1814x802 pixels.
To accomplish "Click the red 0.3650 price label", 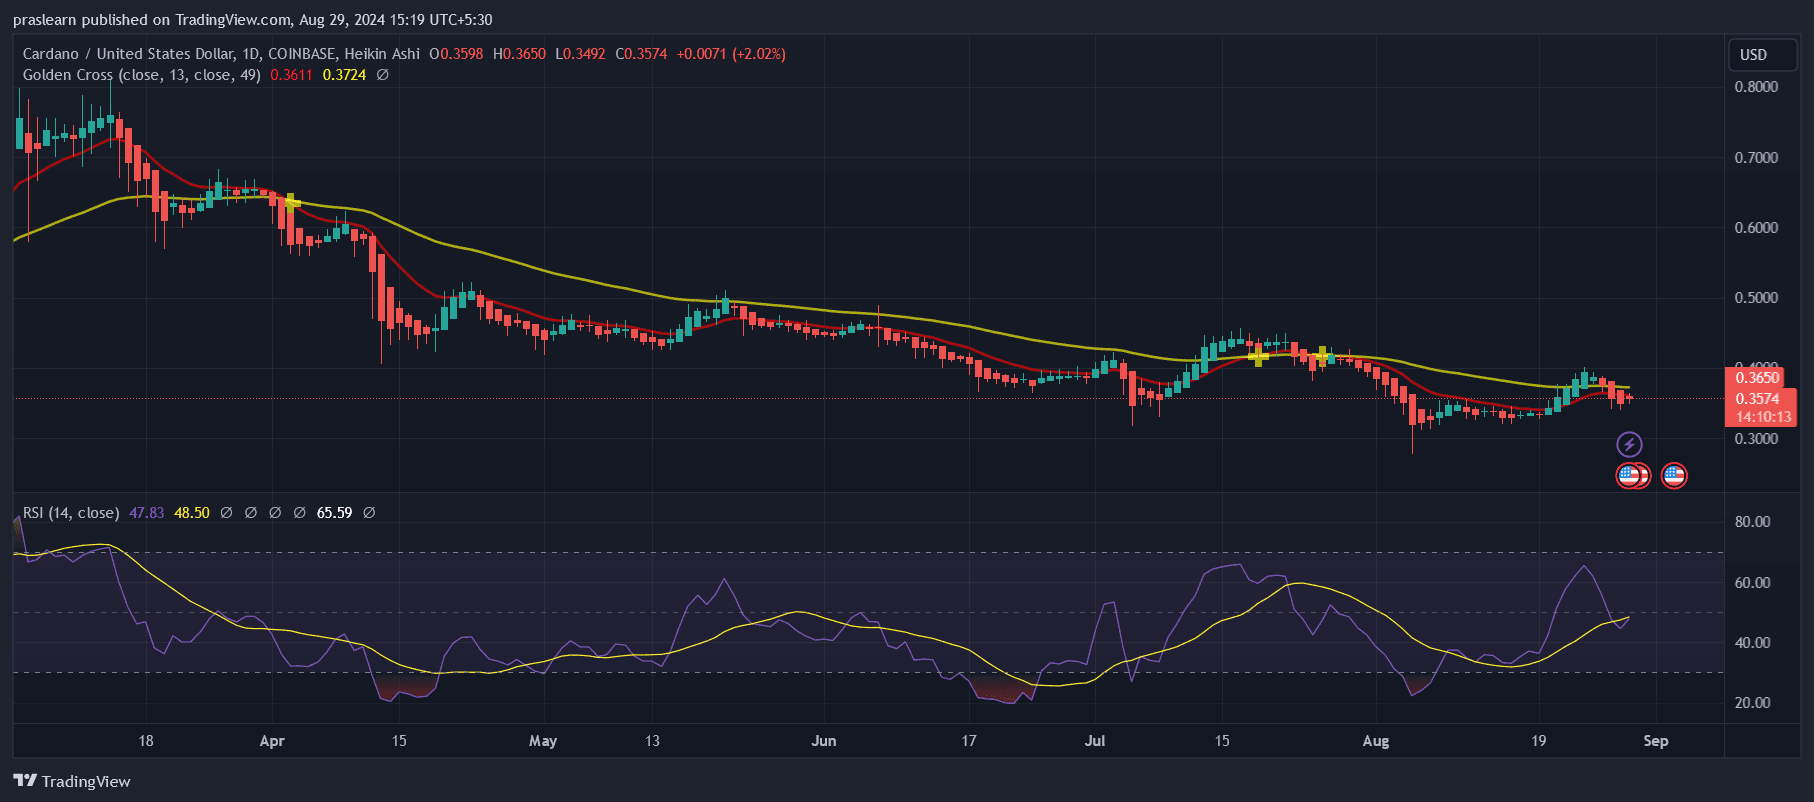I will tap(1757, 378).
